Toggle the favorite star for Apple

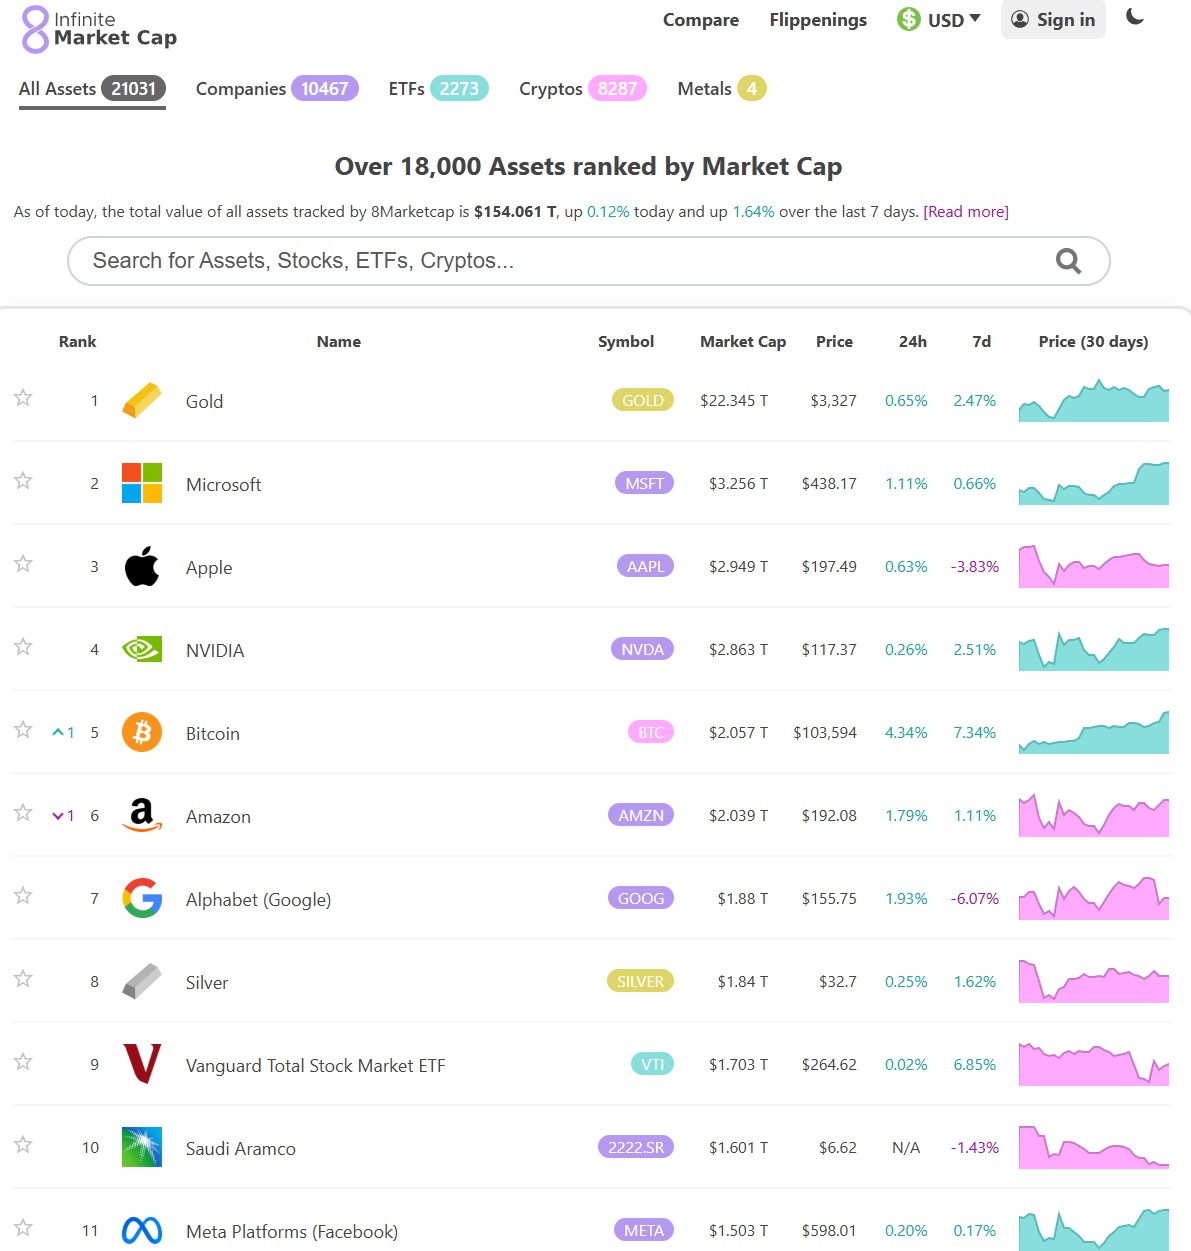(x=23, y=564)
